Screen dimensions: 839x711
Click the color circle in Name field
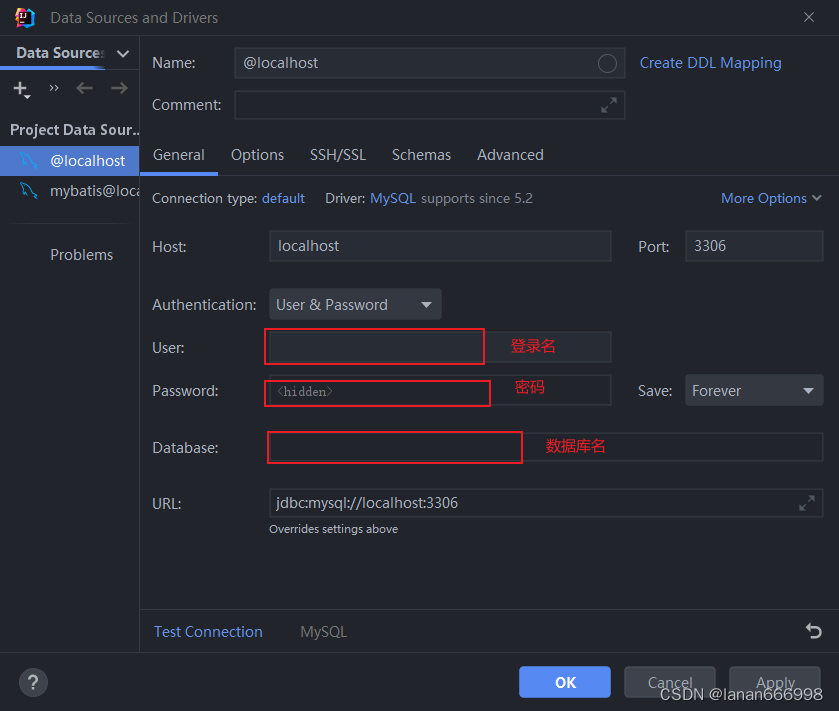[x=607, y=64]
